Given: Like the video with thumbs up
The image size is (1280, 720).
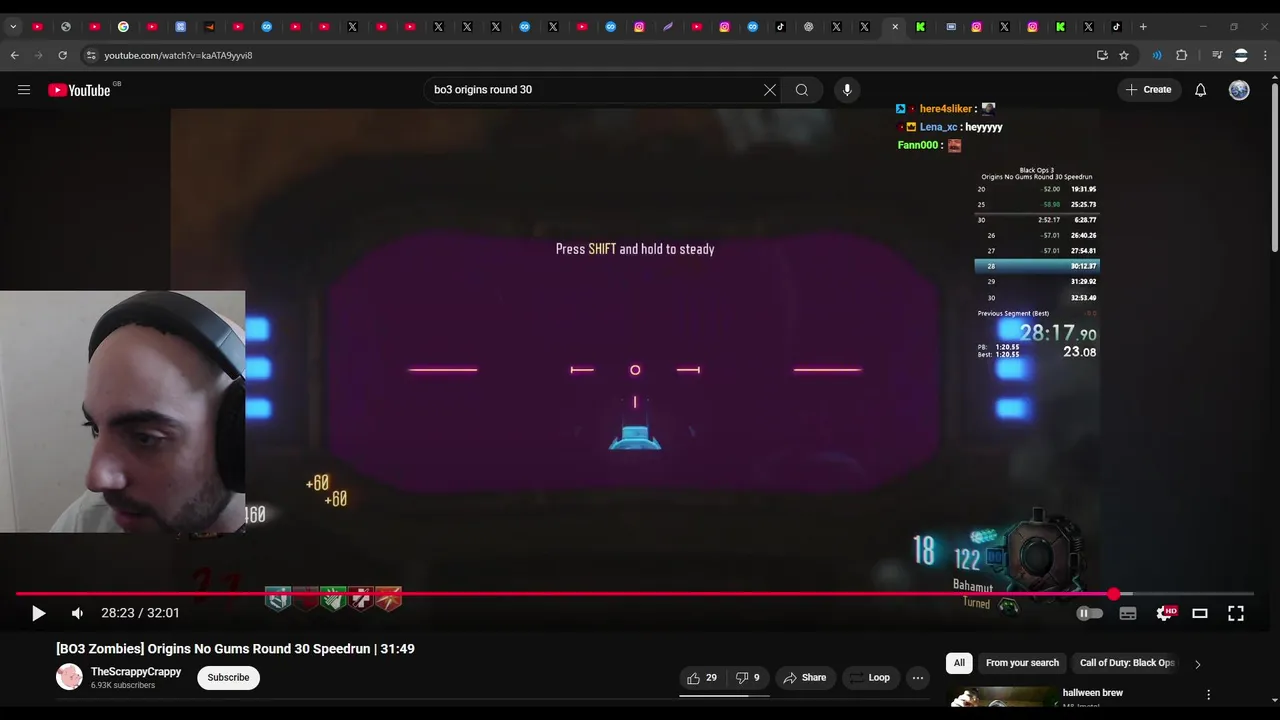Looking at the screenshot, I should pyautogui.click(x=702, y=678).
